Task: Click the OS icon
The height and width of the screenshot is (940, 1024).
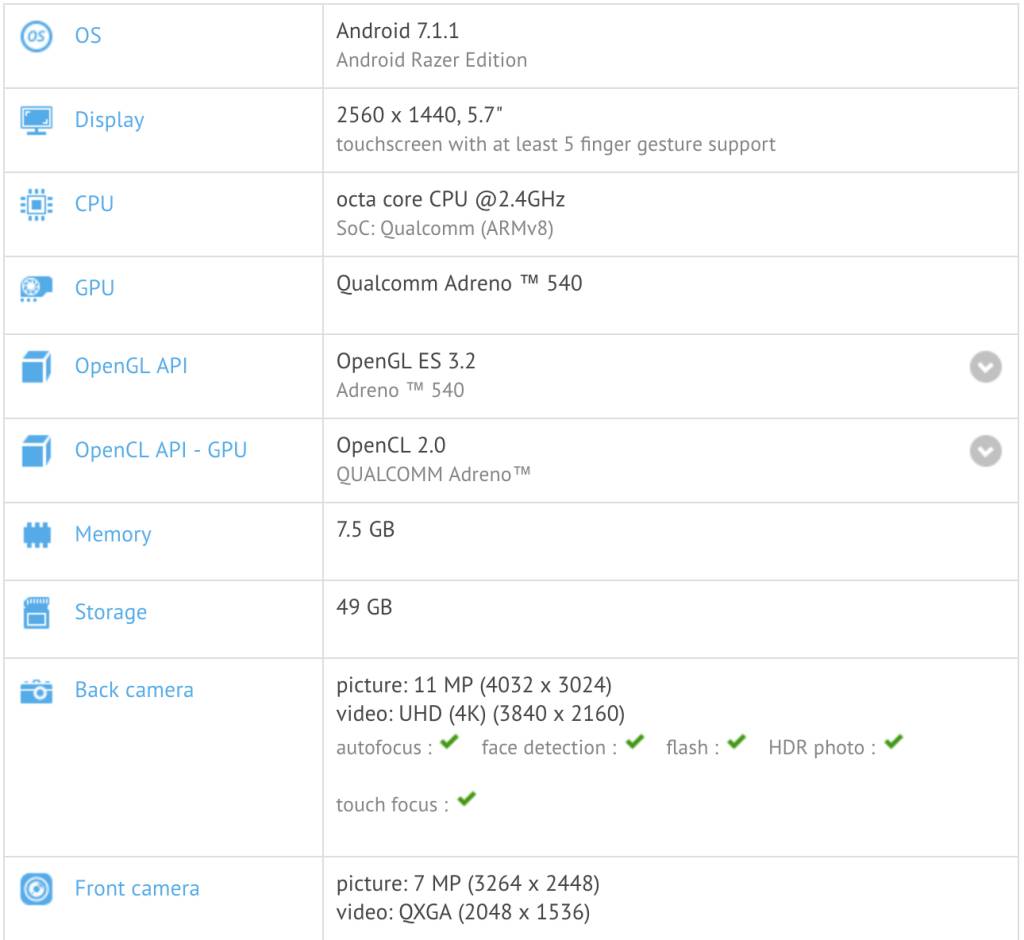Action: (x=36, y=37)
